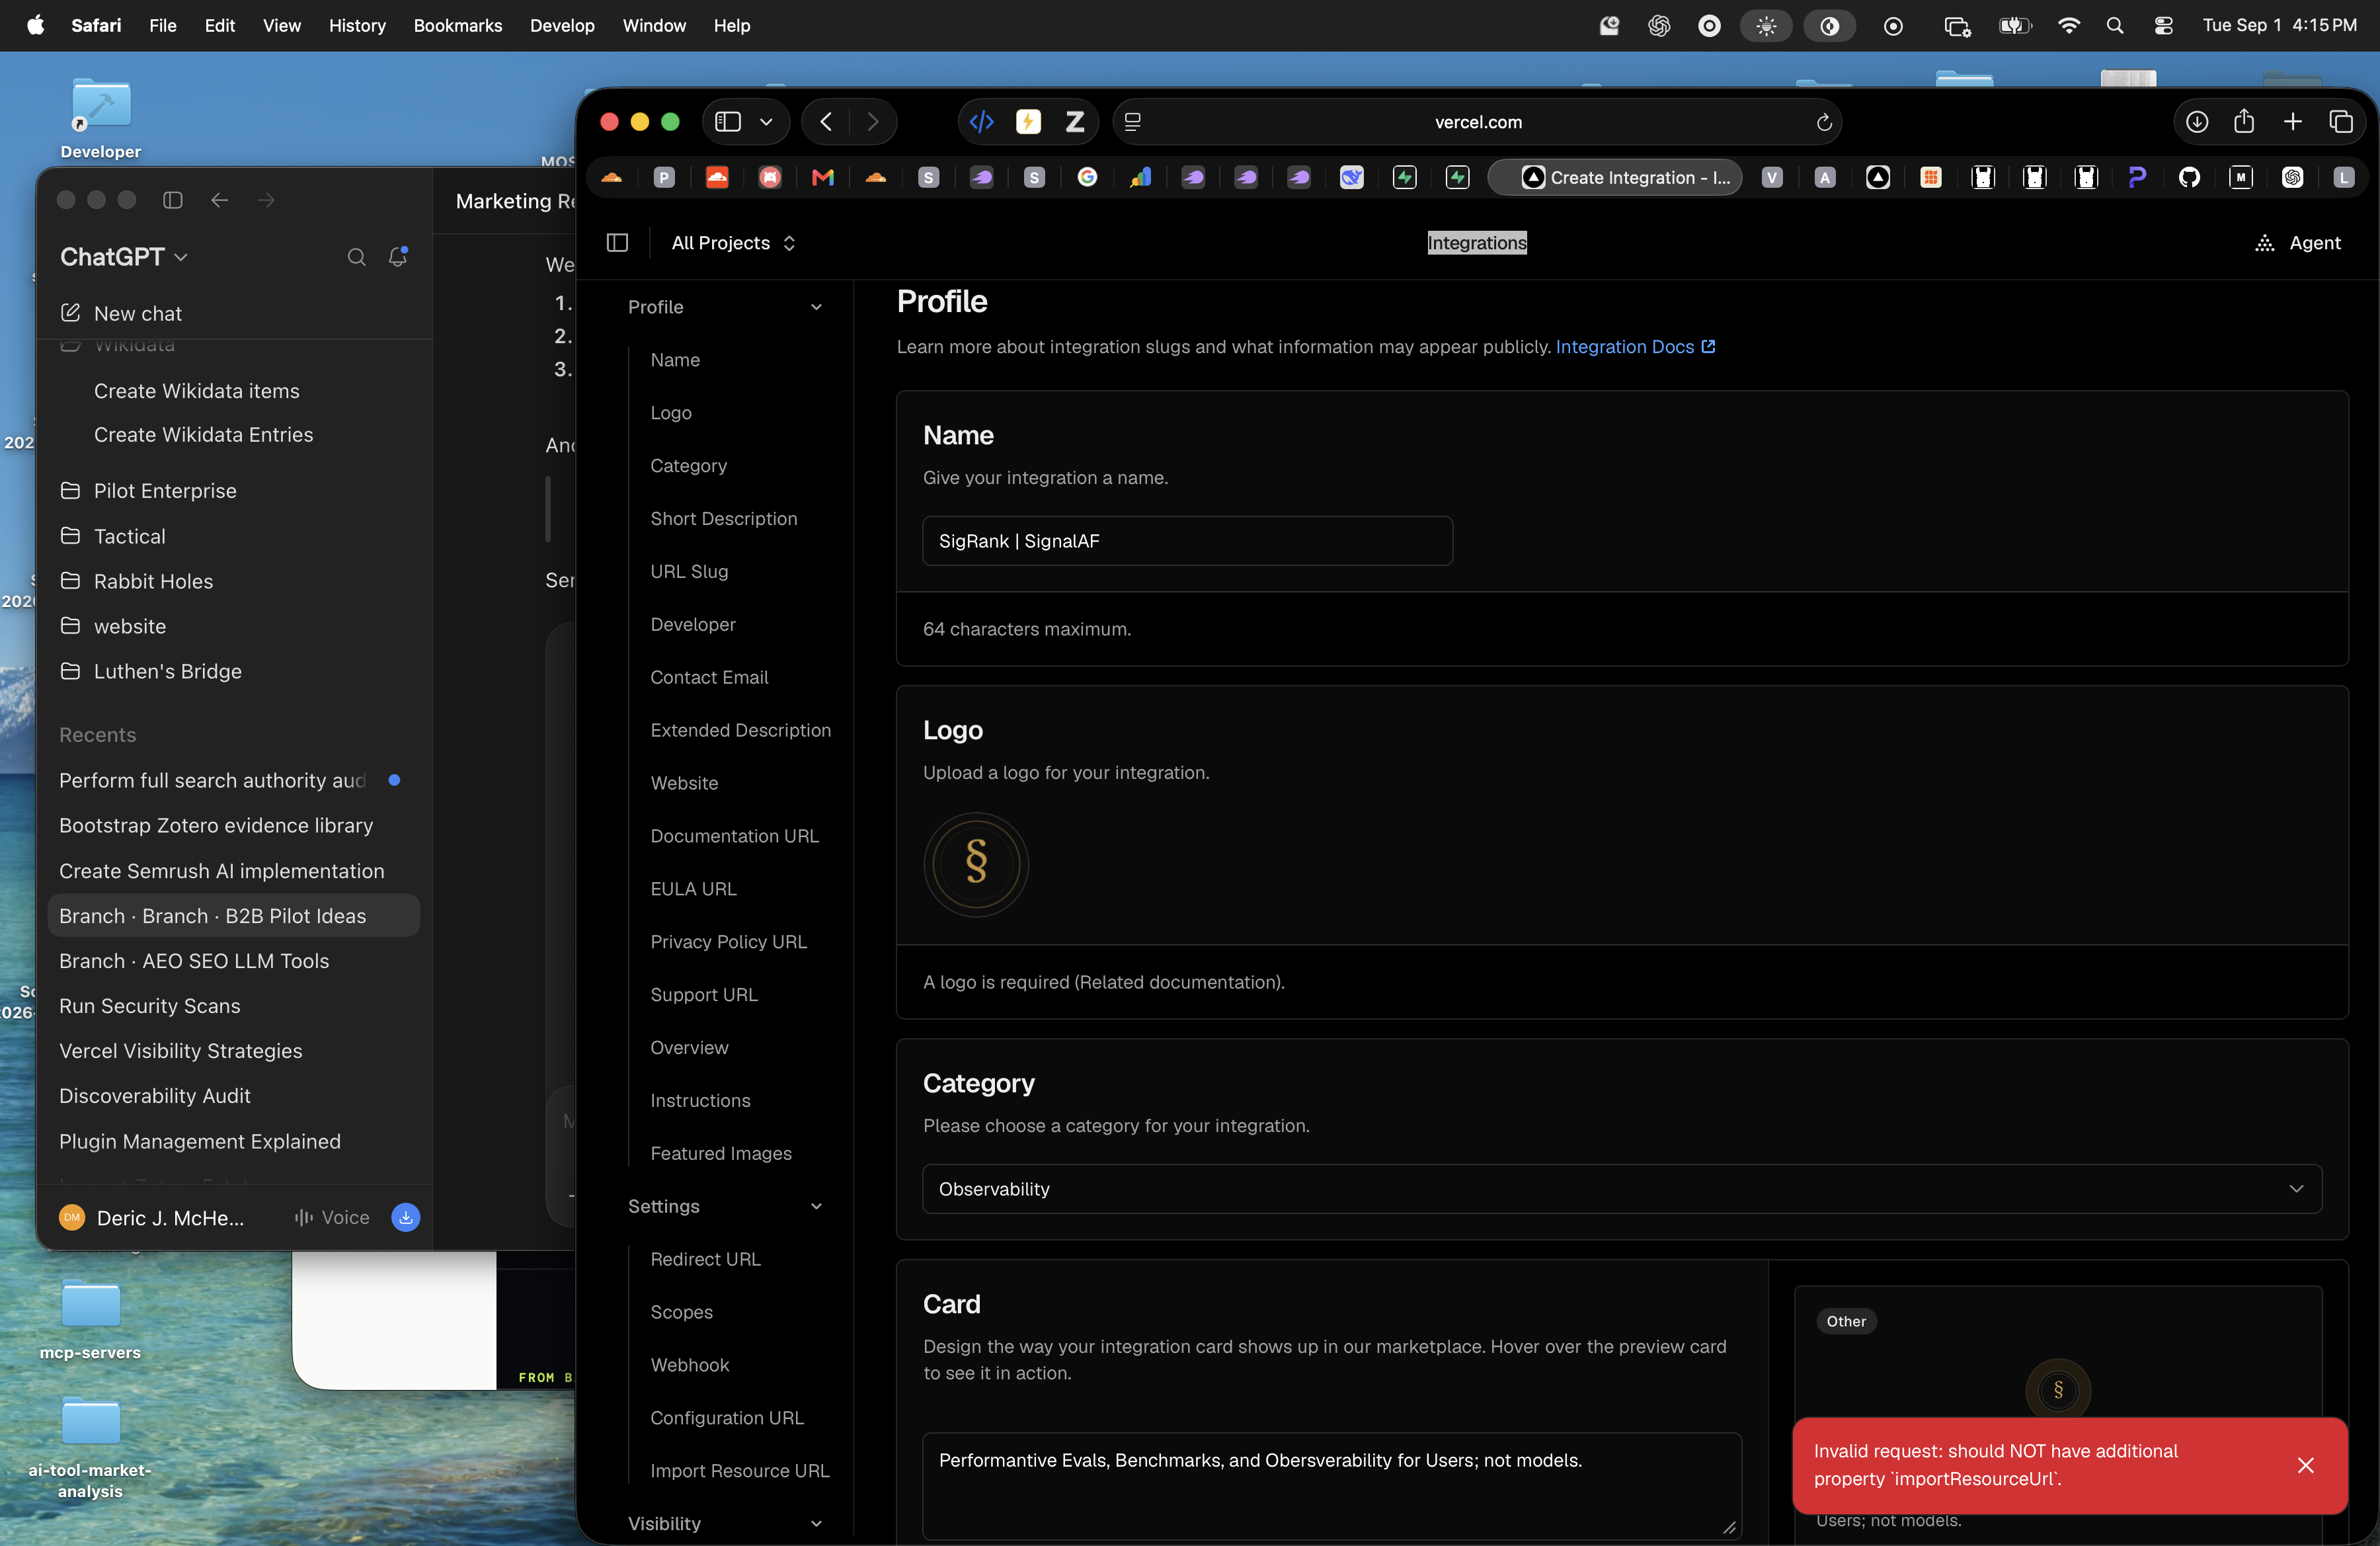Open the Run Security Scans chat
Screen dimensions: 2380x1546
pyautogui.click(x=150, y=1006)
